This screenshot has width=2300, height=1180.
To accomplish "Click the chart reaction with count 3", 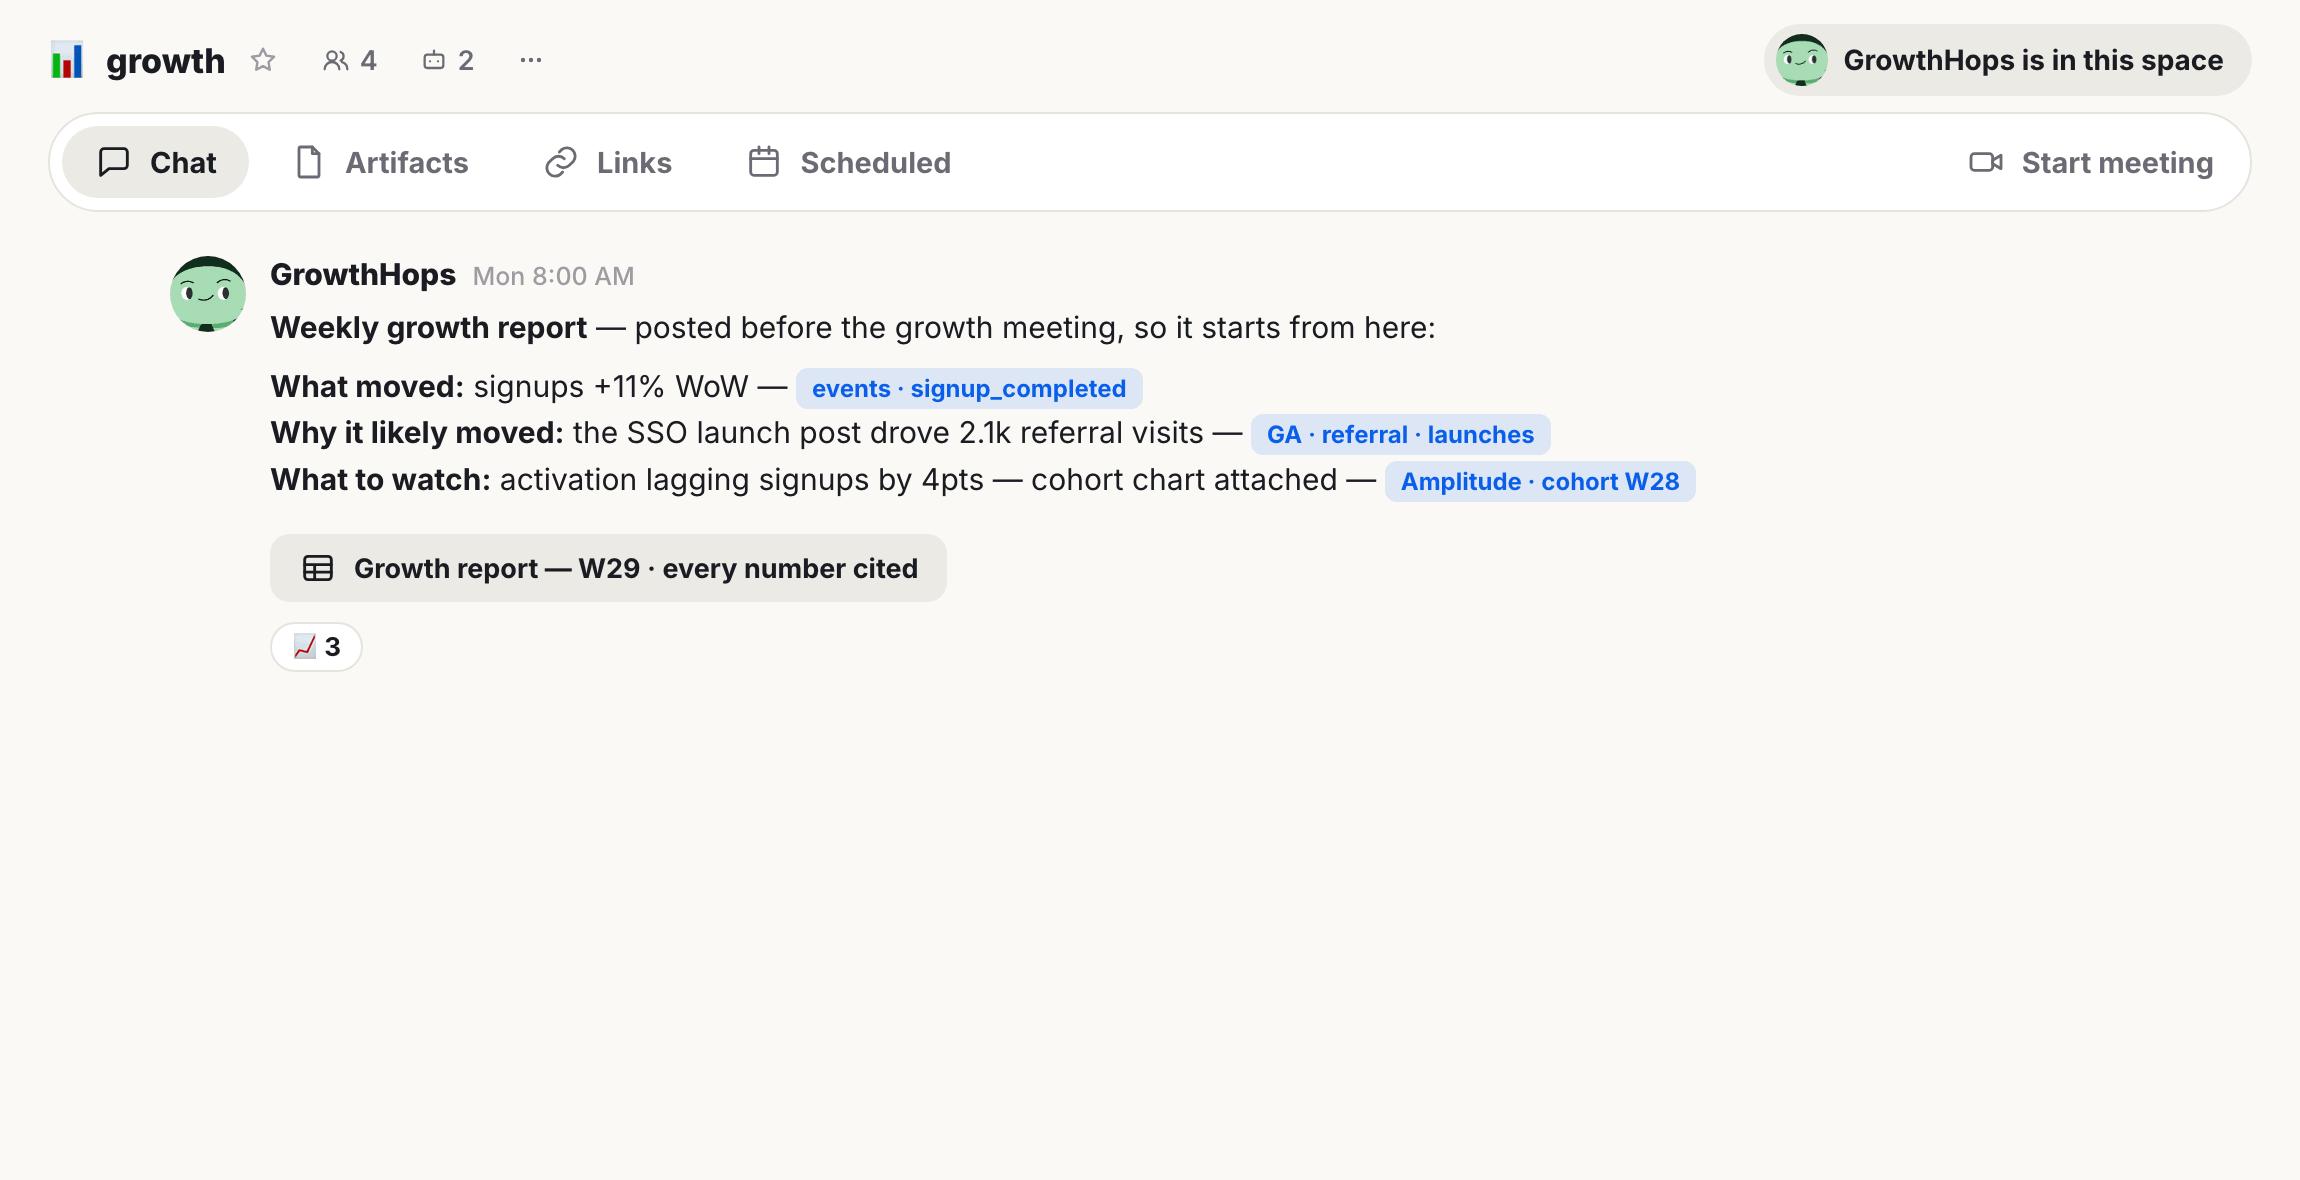I will (x=316, y=647).
